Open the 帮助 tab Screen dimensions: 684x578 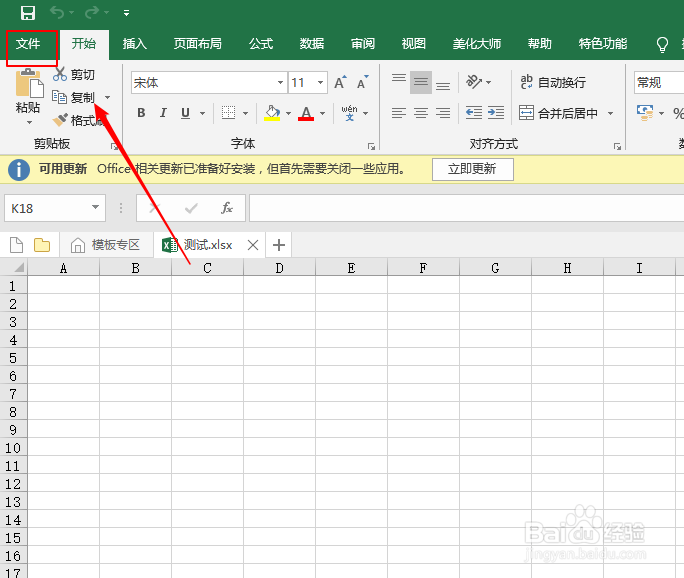[x=540, y=44]
